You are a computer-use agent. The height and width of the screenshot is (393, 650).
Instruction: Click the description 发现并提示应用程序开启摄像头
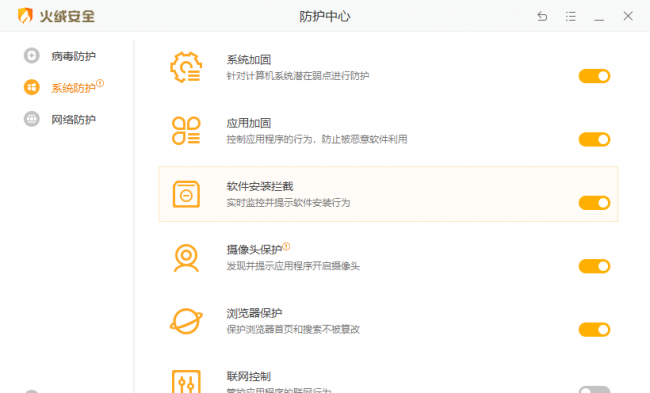[293, 266]
